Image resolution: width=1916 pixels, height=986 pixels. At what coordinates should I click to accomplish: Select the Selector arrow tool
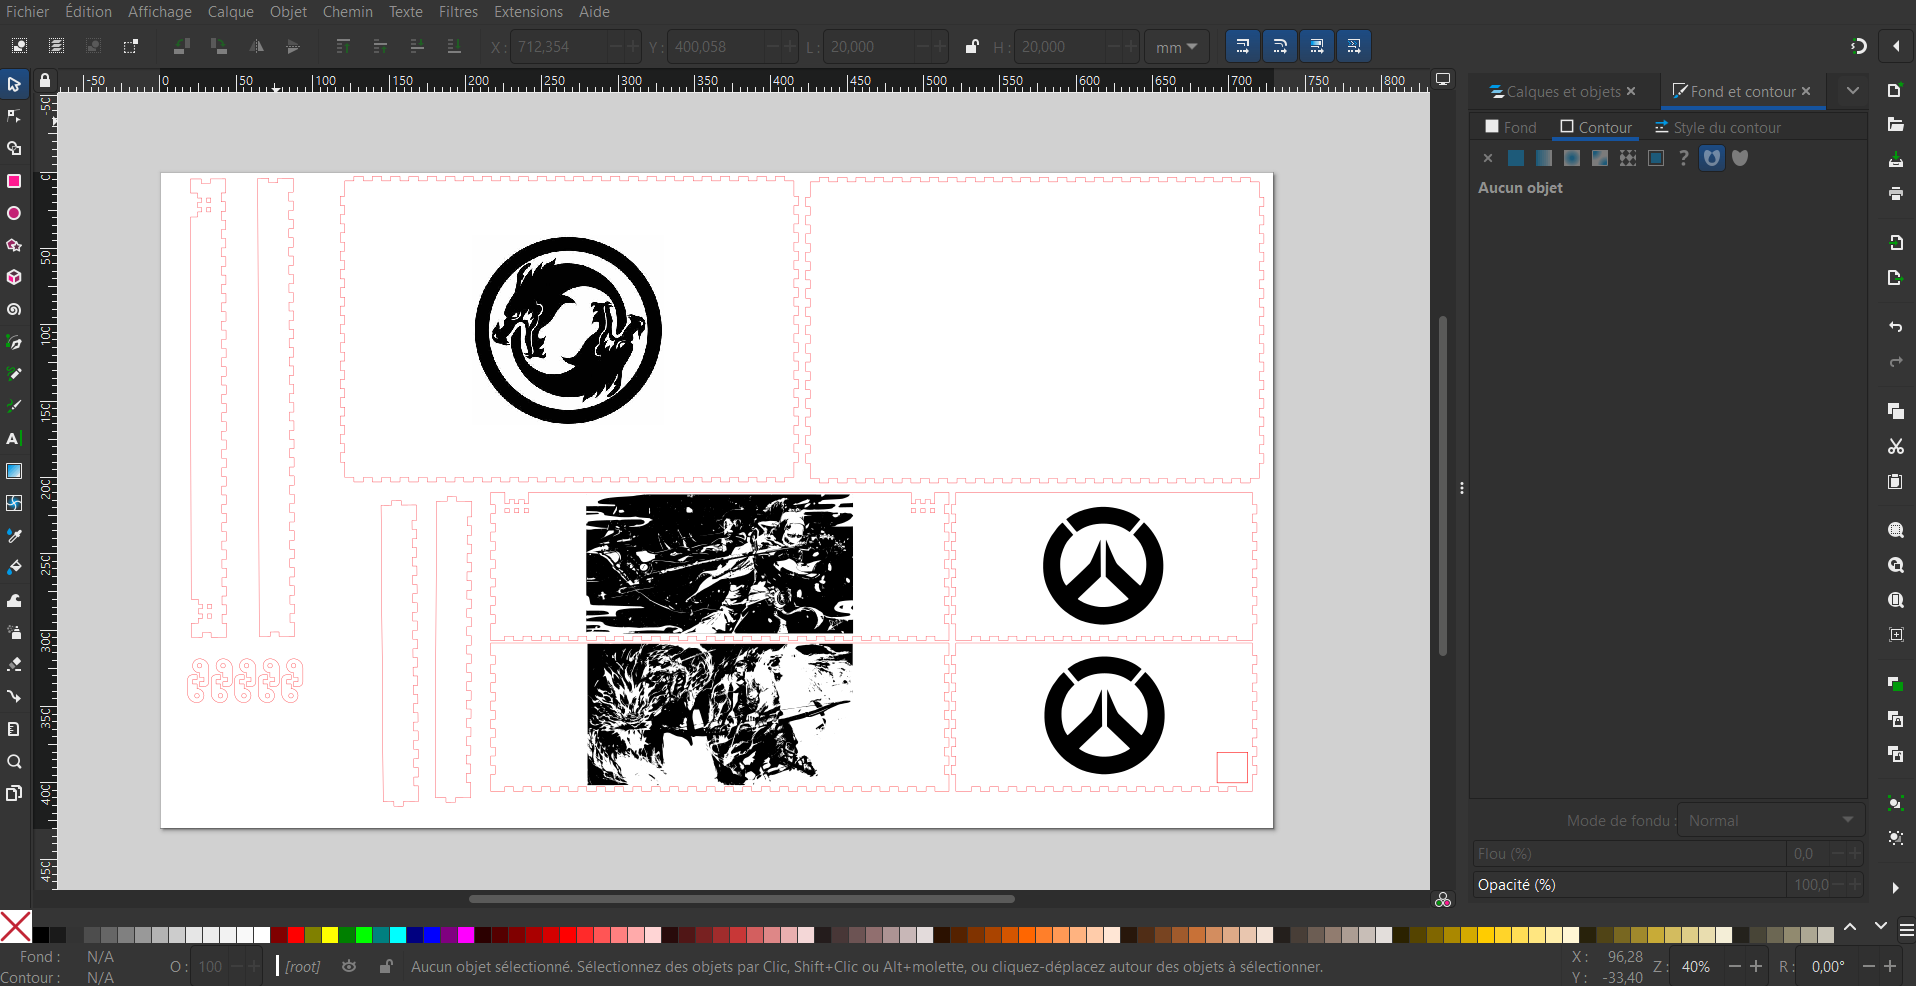coord(14,84)
